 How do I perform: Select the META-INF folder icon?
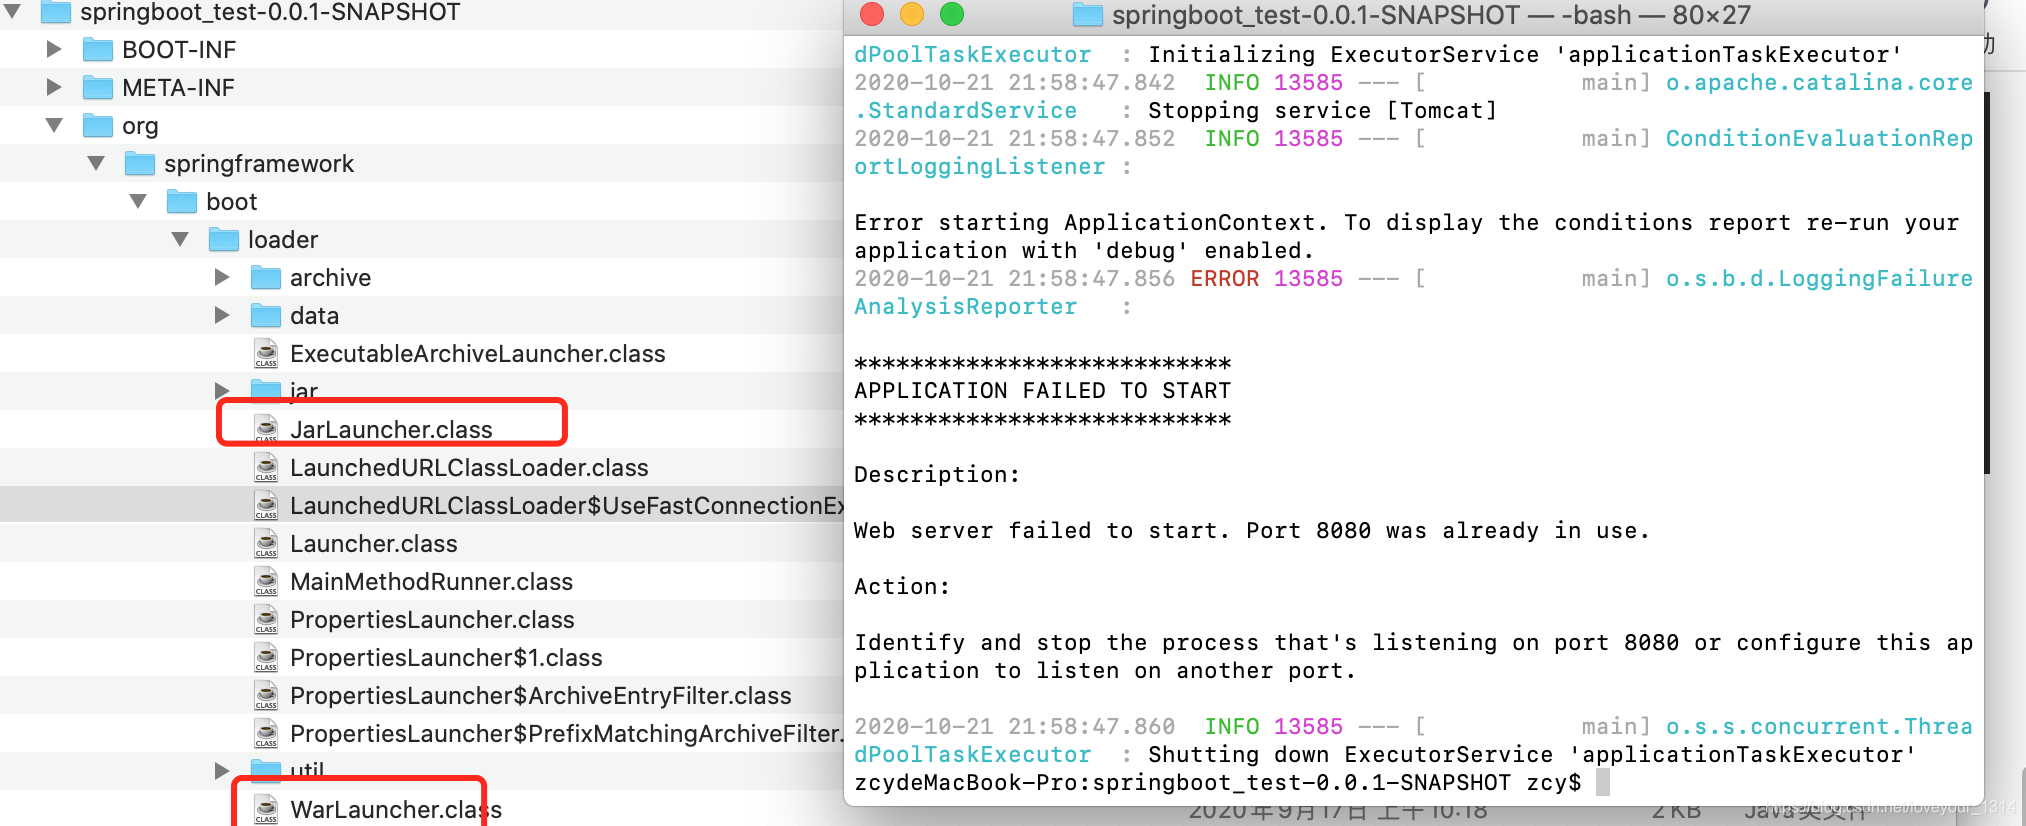97,87
